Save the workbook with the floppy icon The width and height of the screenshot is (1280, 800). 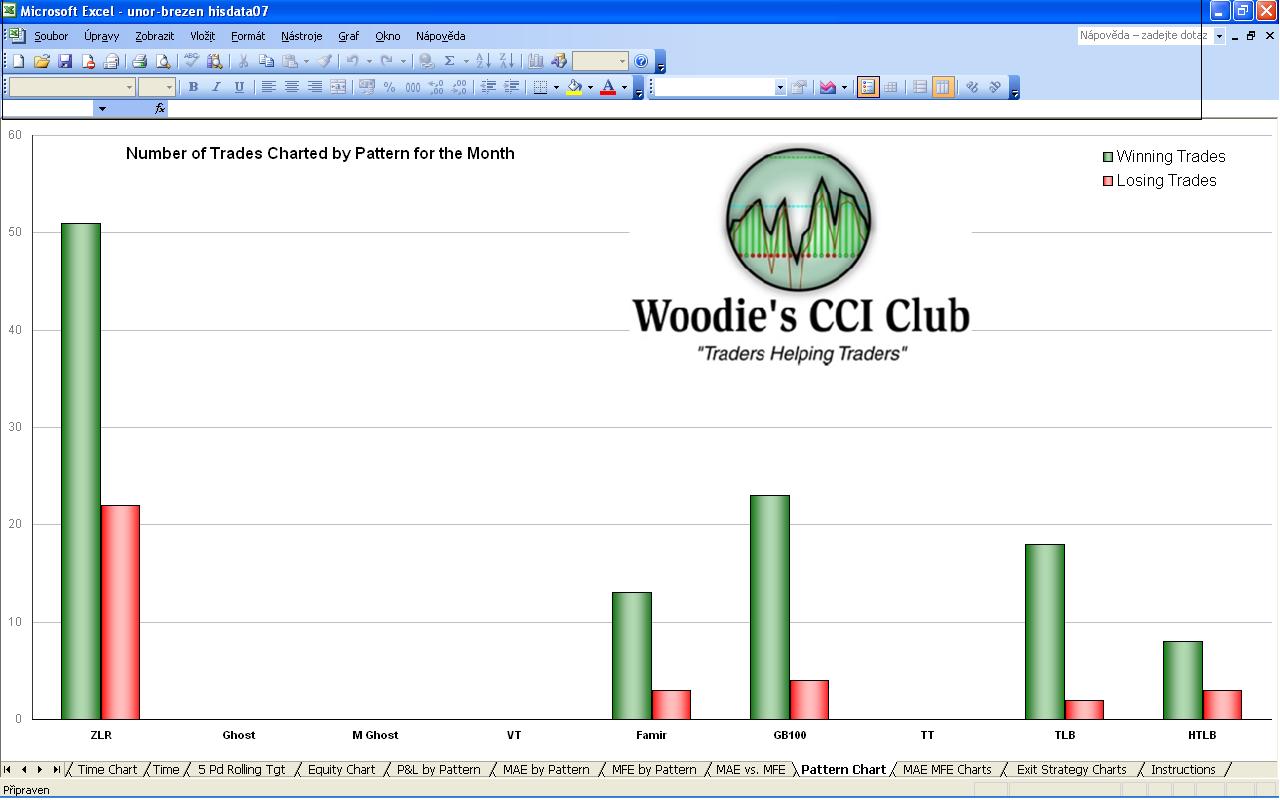[65, 61]
